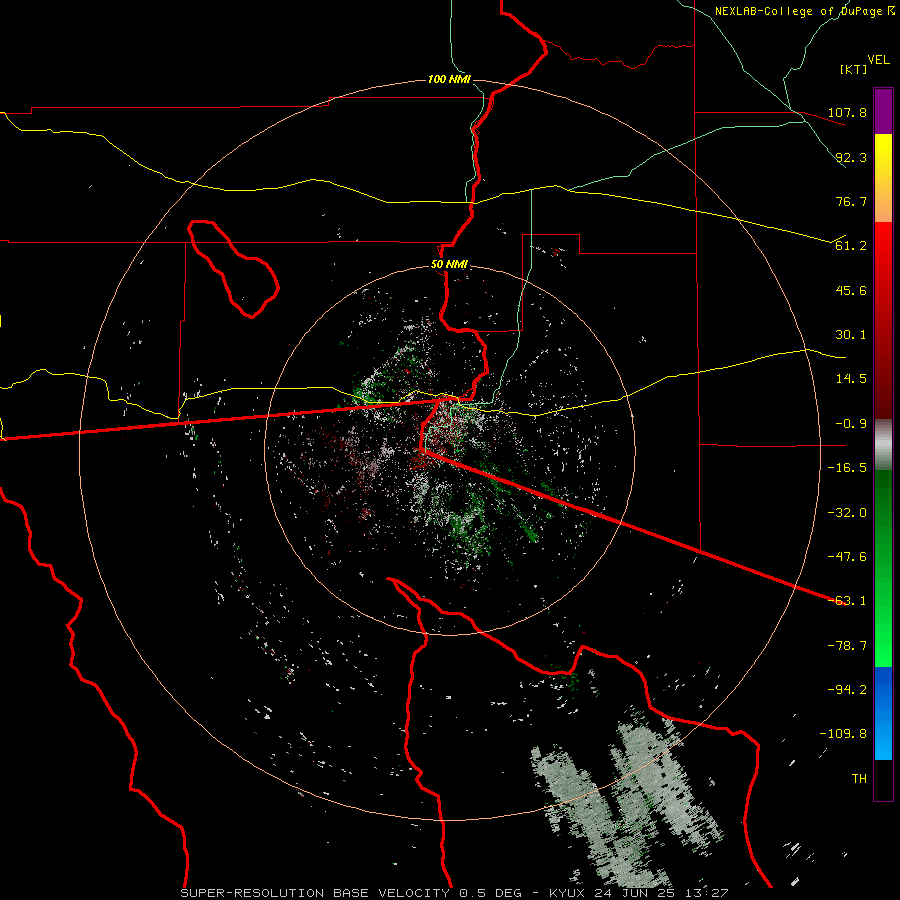Select the -0.9 legend value
The height and width of the screenshot is (900, 900).
tap(851, 424)
